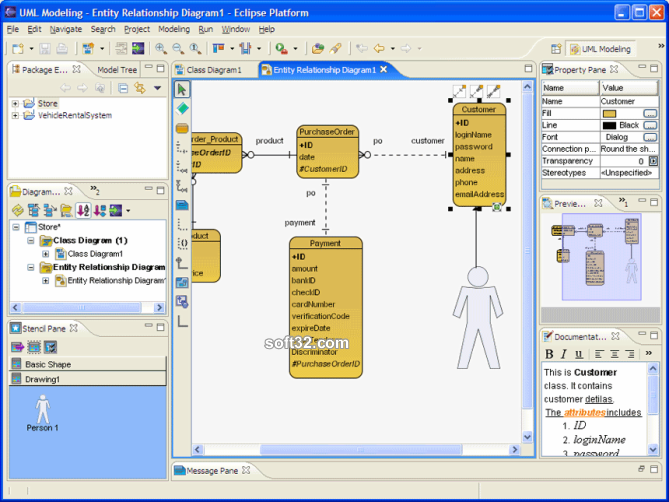Select the pointer tool in diagram palette
The width and height of the screenshot is (669, 502).
click(x=182, y=89)
